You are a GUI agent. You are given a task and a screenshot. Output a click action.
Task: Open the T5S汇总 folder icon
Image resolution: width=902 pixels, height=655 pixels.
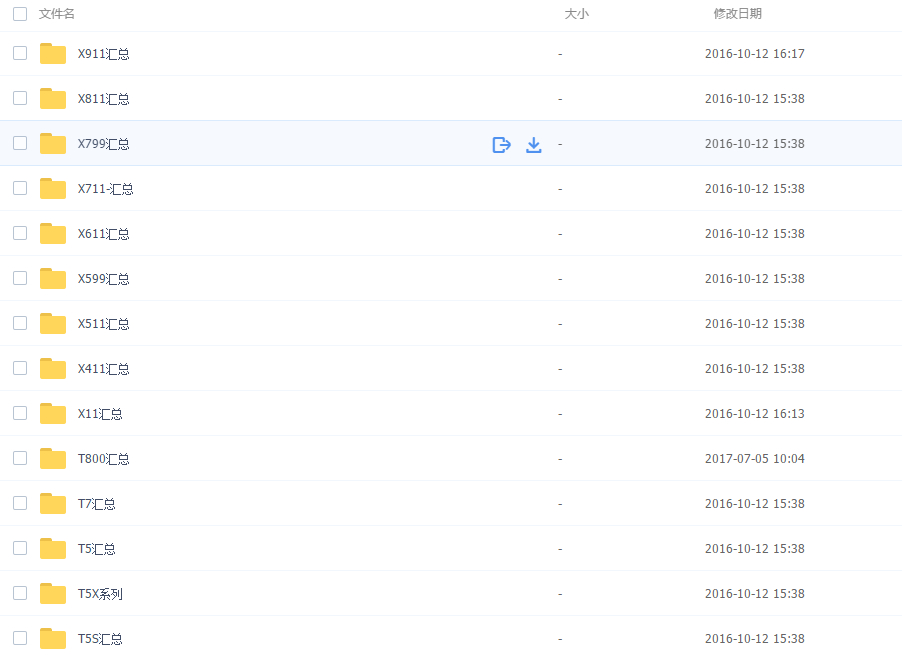(53, 638)
